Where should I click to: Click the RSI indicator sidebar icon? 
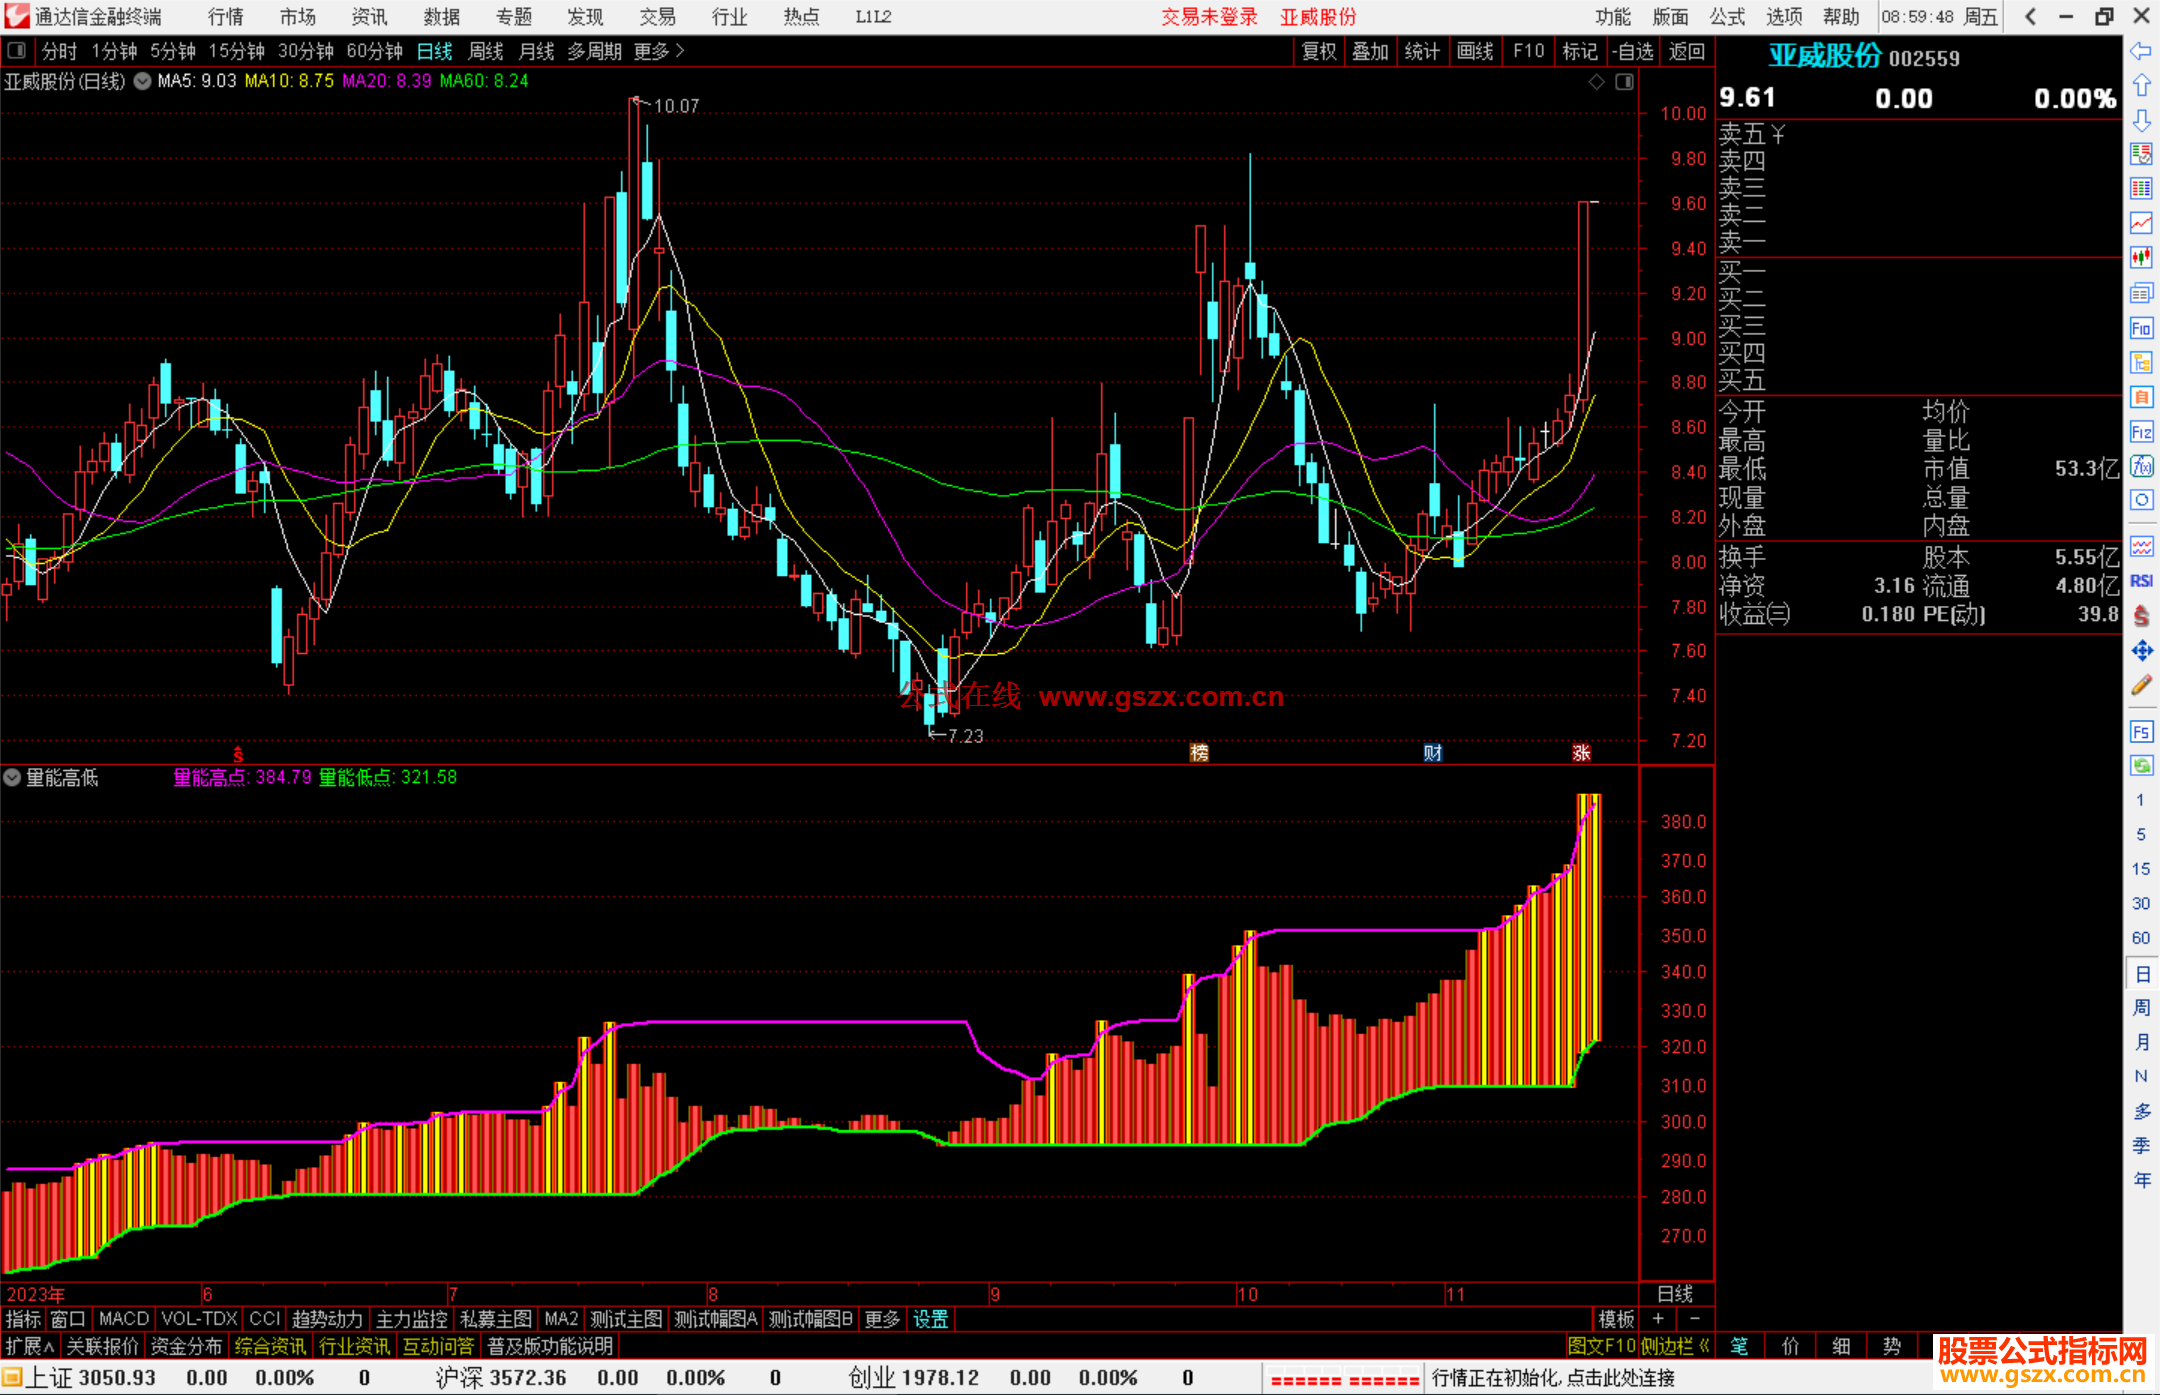tap(2141, 581)
